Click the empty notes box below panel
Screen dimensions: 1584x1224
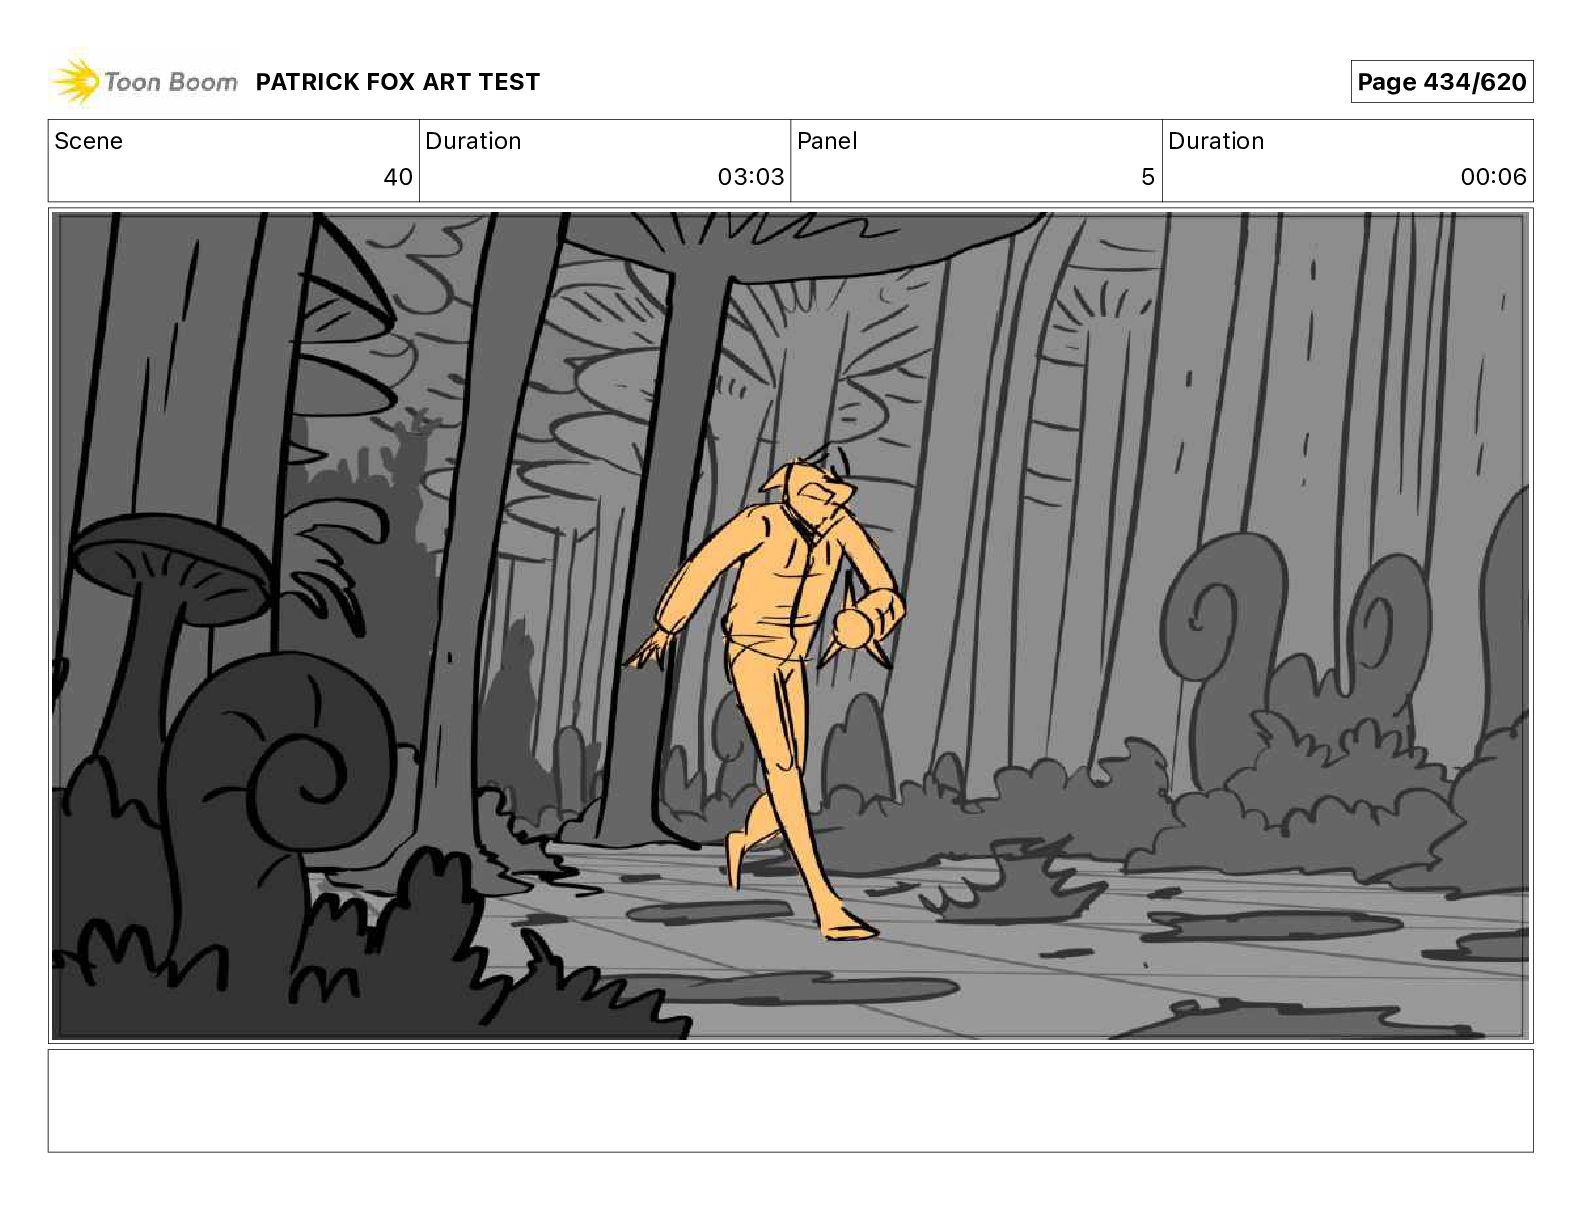(790, 1100)
